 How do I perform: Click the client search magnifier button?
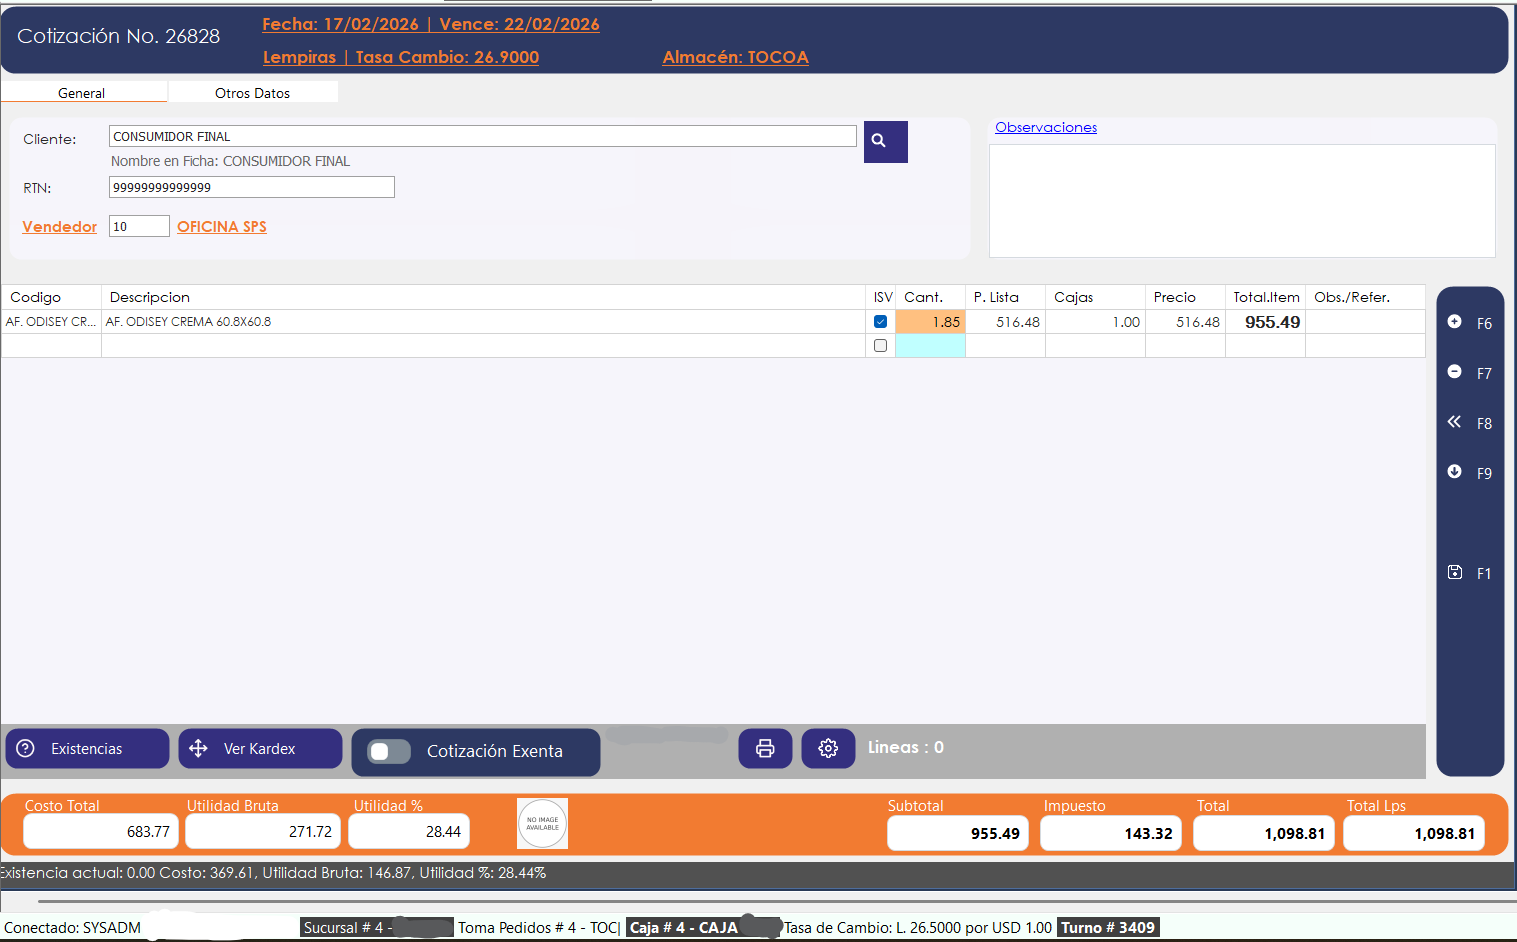(x=885, y=141)
